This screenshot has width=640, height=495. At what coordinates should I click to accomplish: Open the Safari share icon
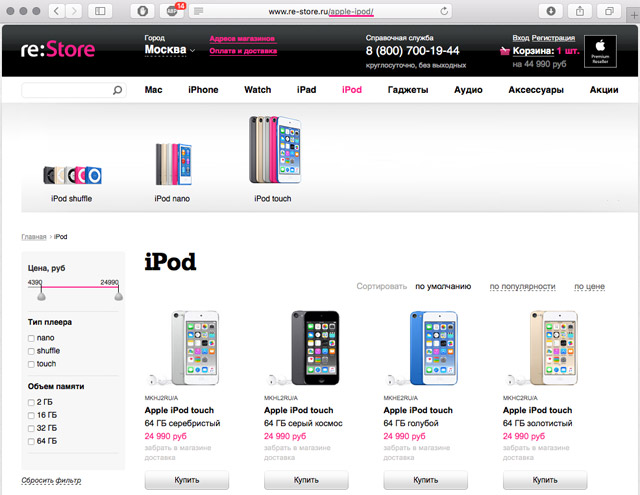point(580,11)
